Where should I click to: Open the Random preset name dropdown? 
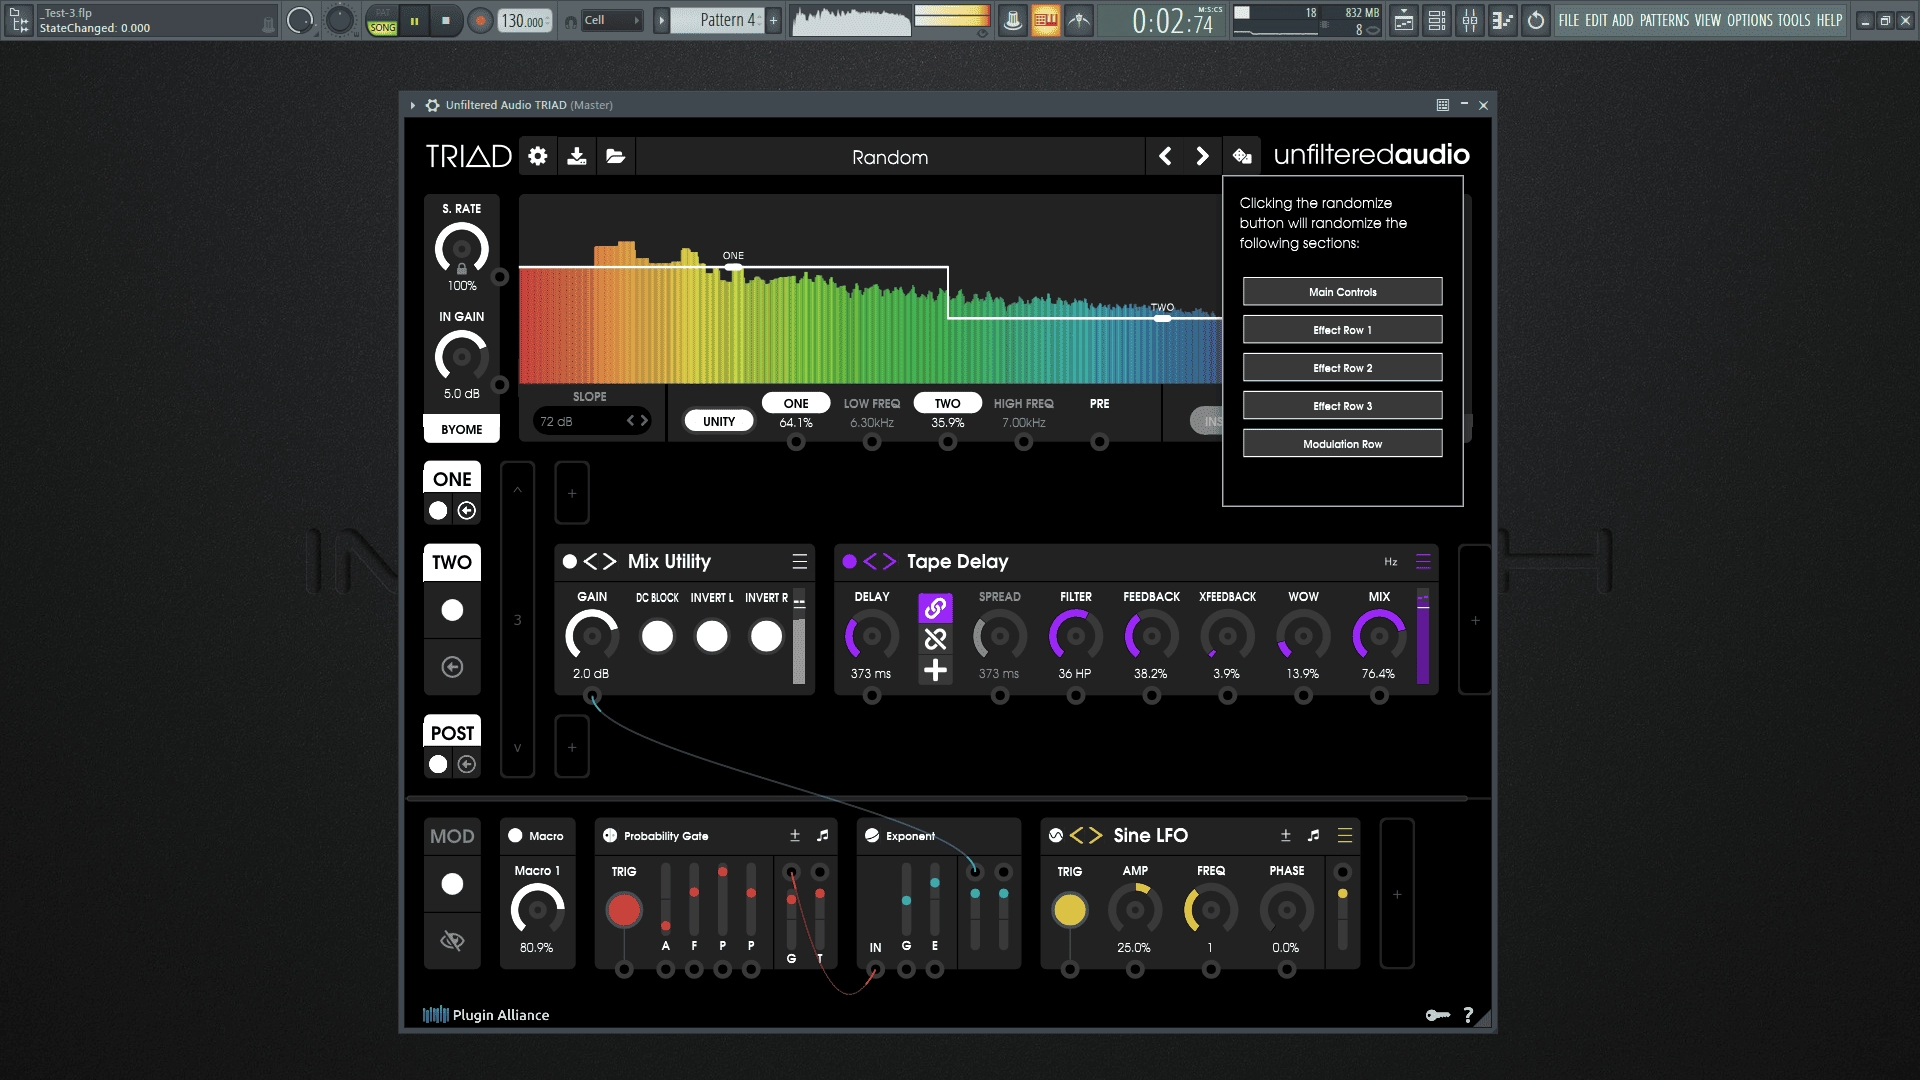click(890, 157)
